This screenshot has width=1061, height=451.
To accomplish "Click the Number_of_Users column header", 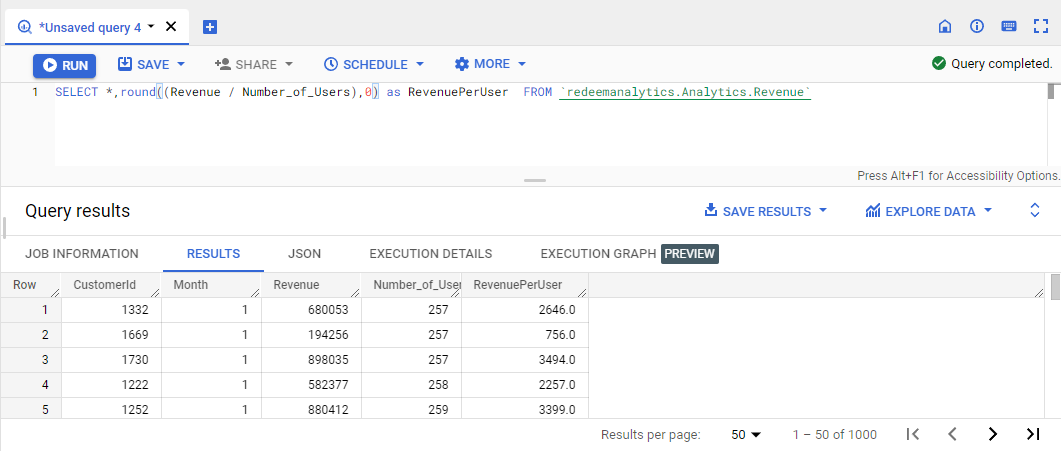I will [411, 285].
